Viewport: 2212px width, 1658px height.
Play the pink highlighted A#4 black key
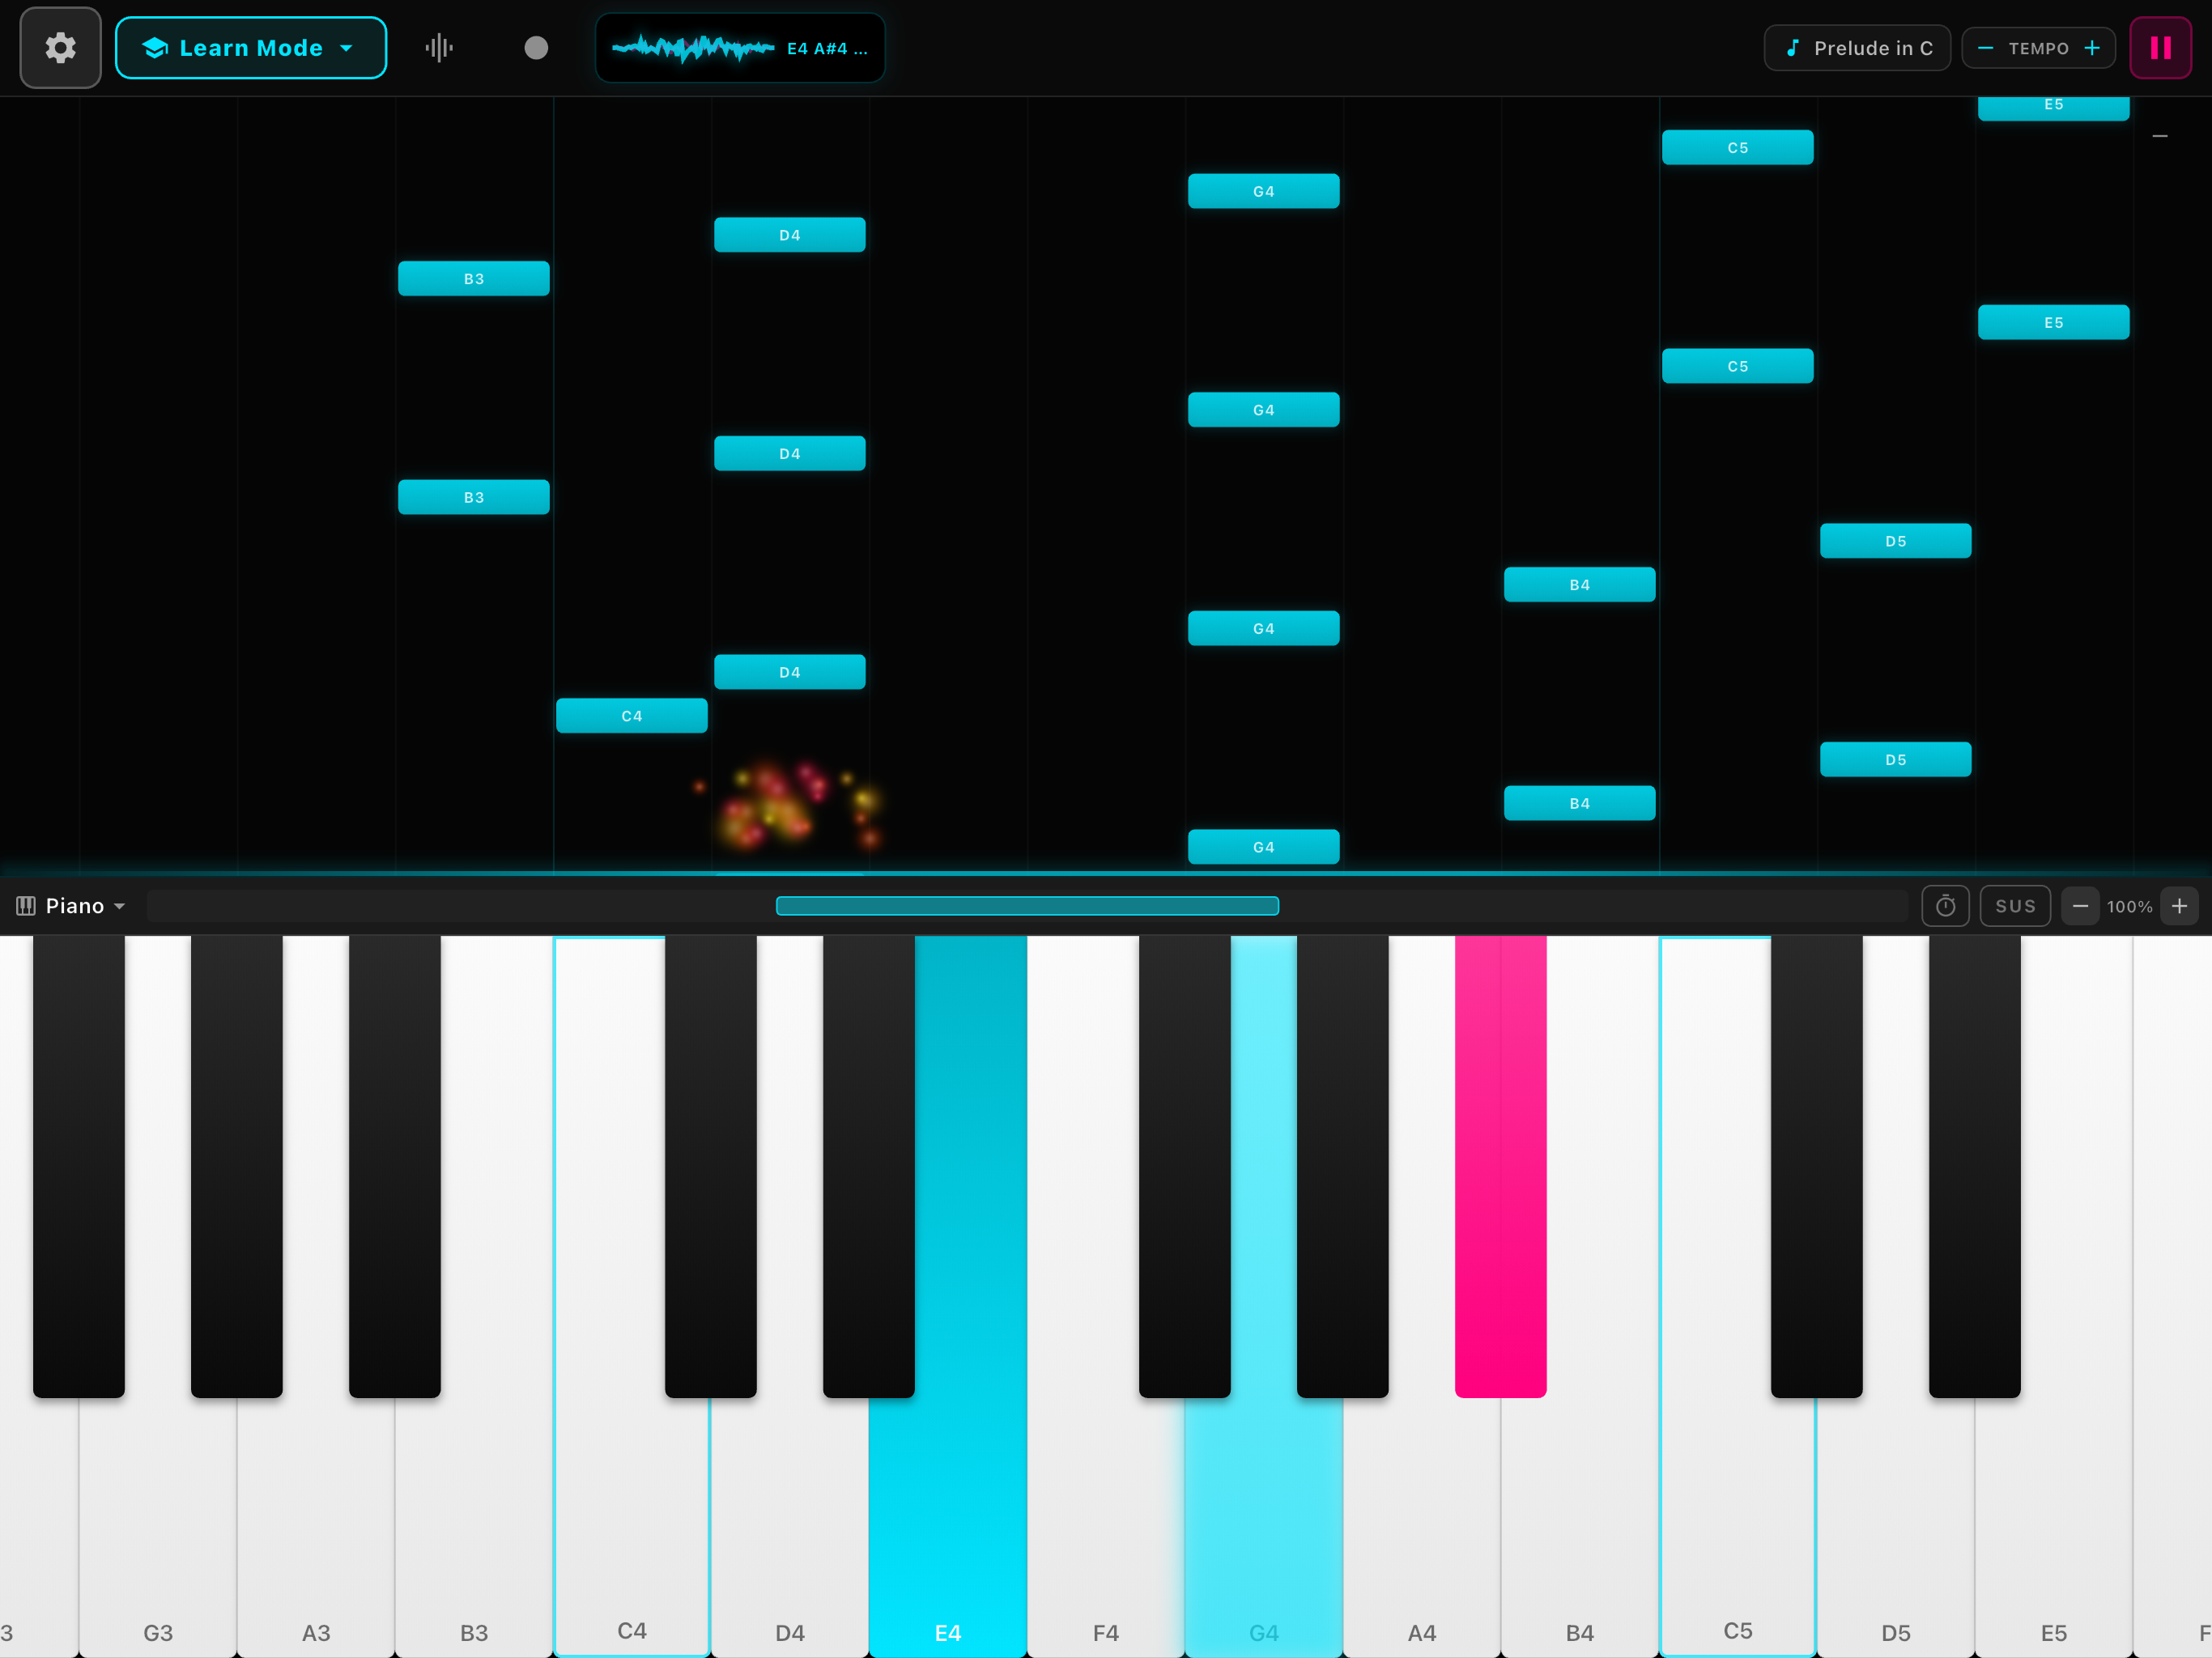click(x=1500, y=1166)
